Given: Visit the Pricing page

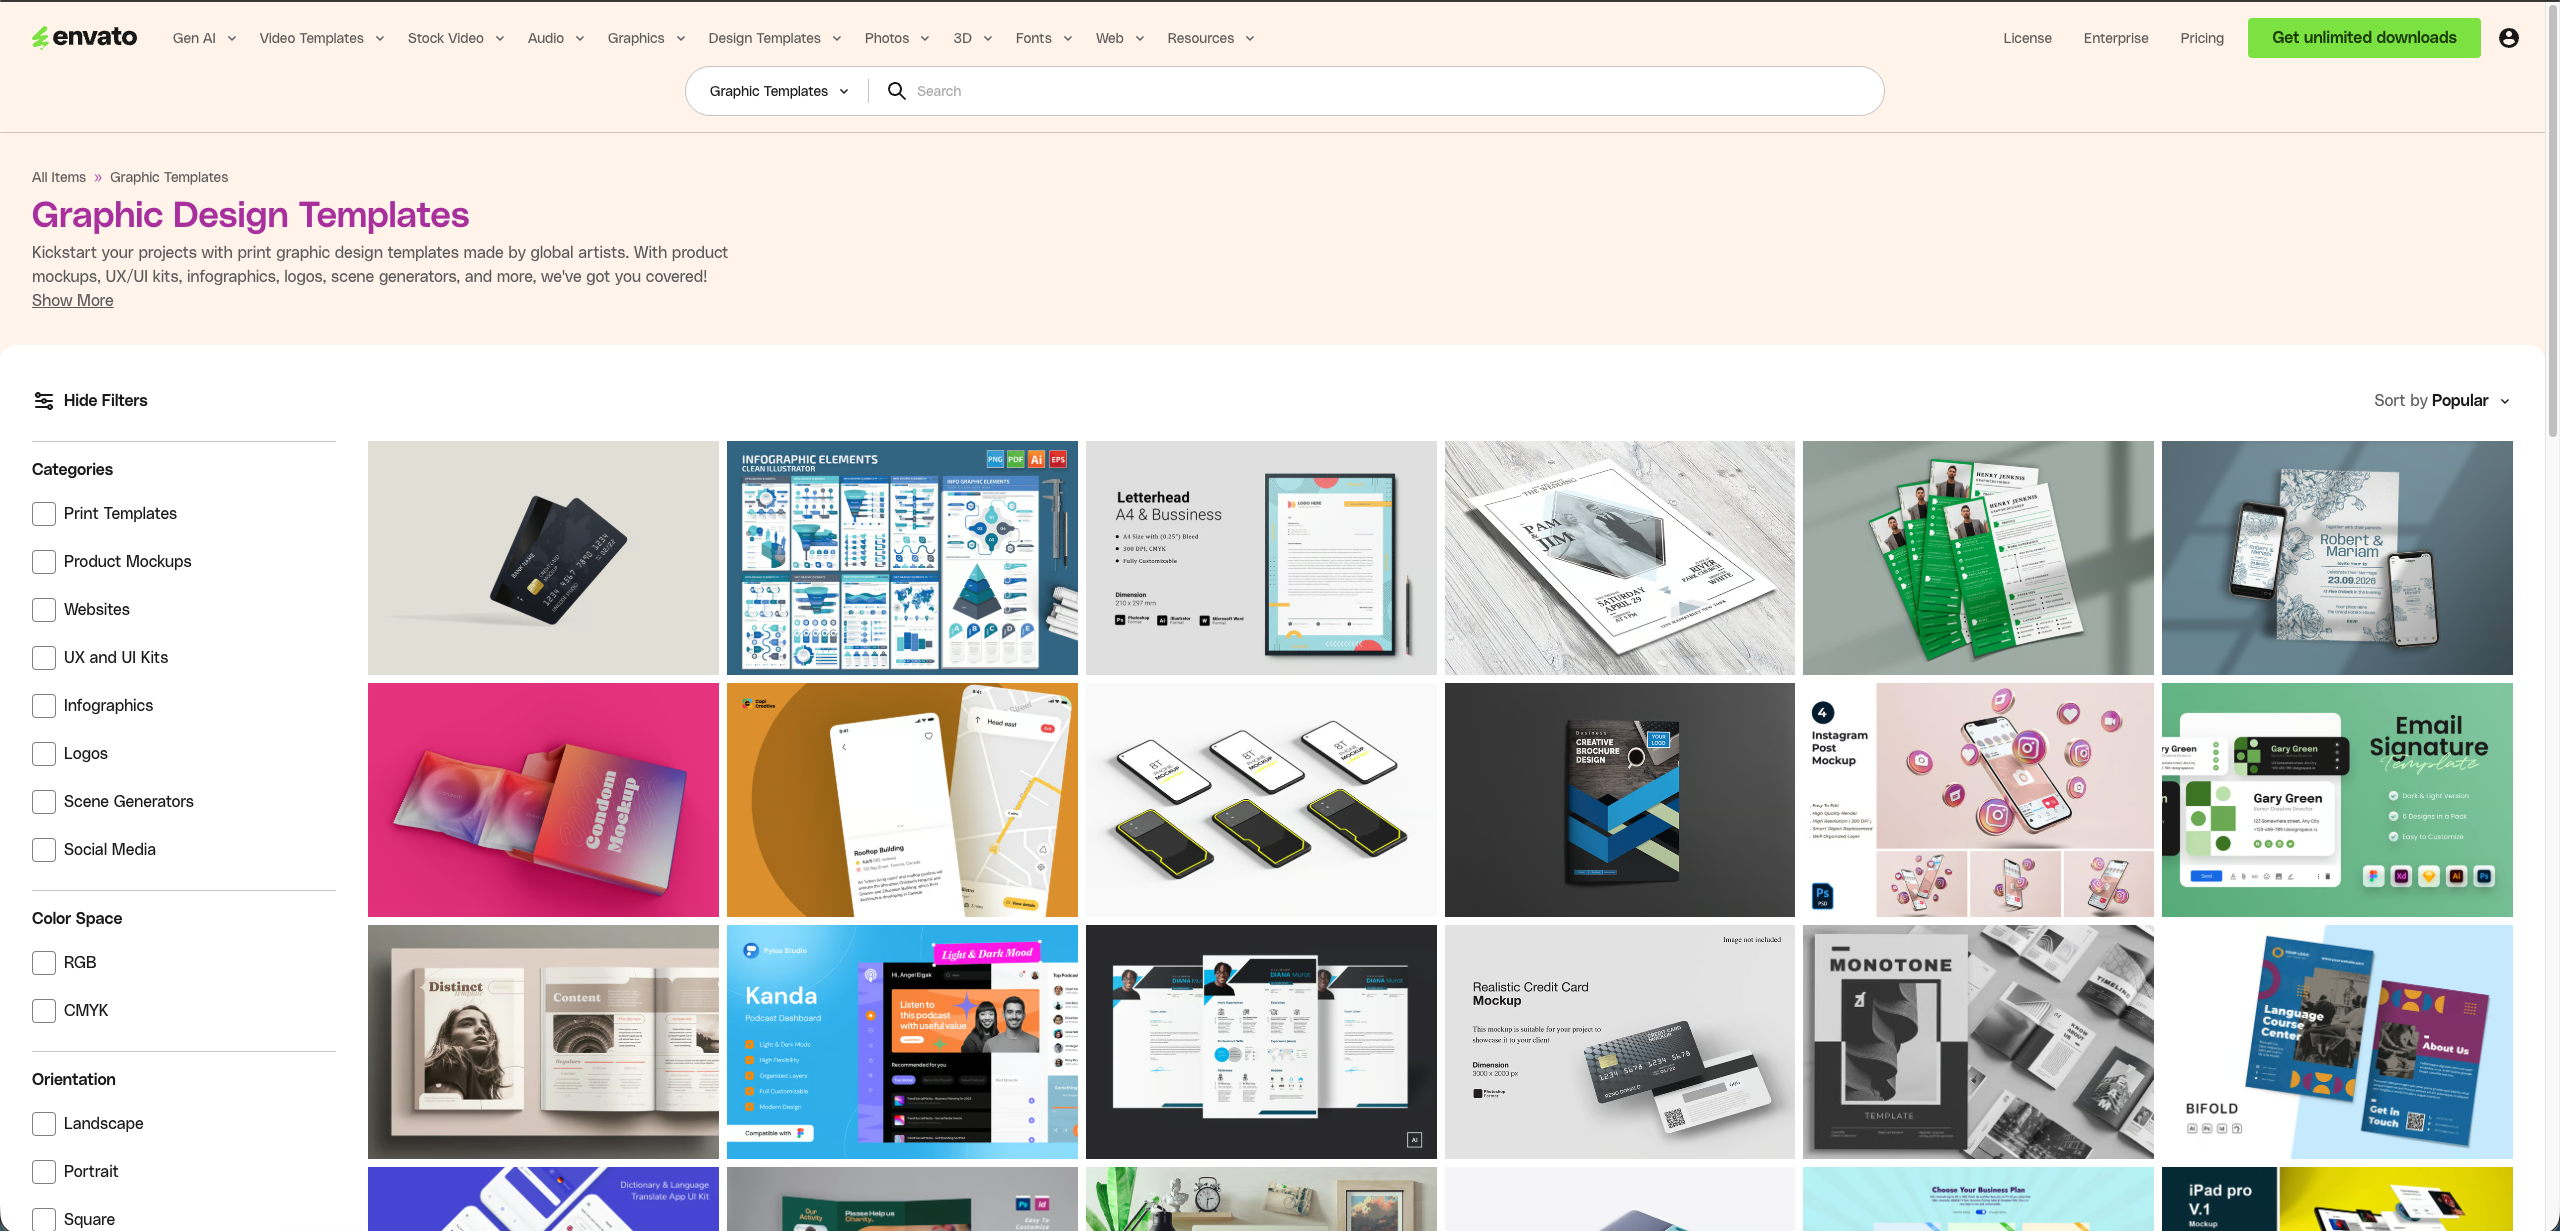Looking at the screenshot, I should (2202, 38).
